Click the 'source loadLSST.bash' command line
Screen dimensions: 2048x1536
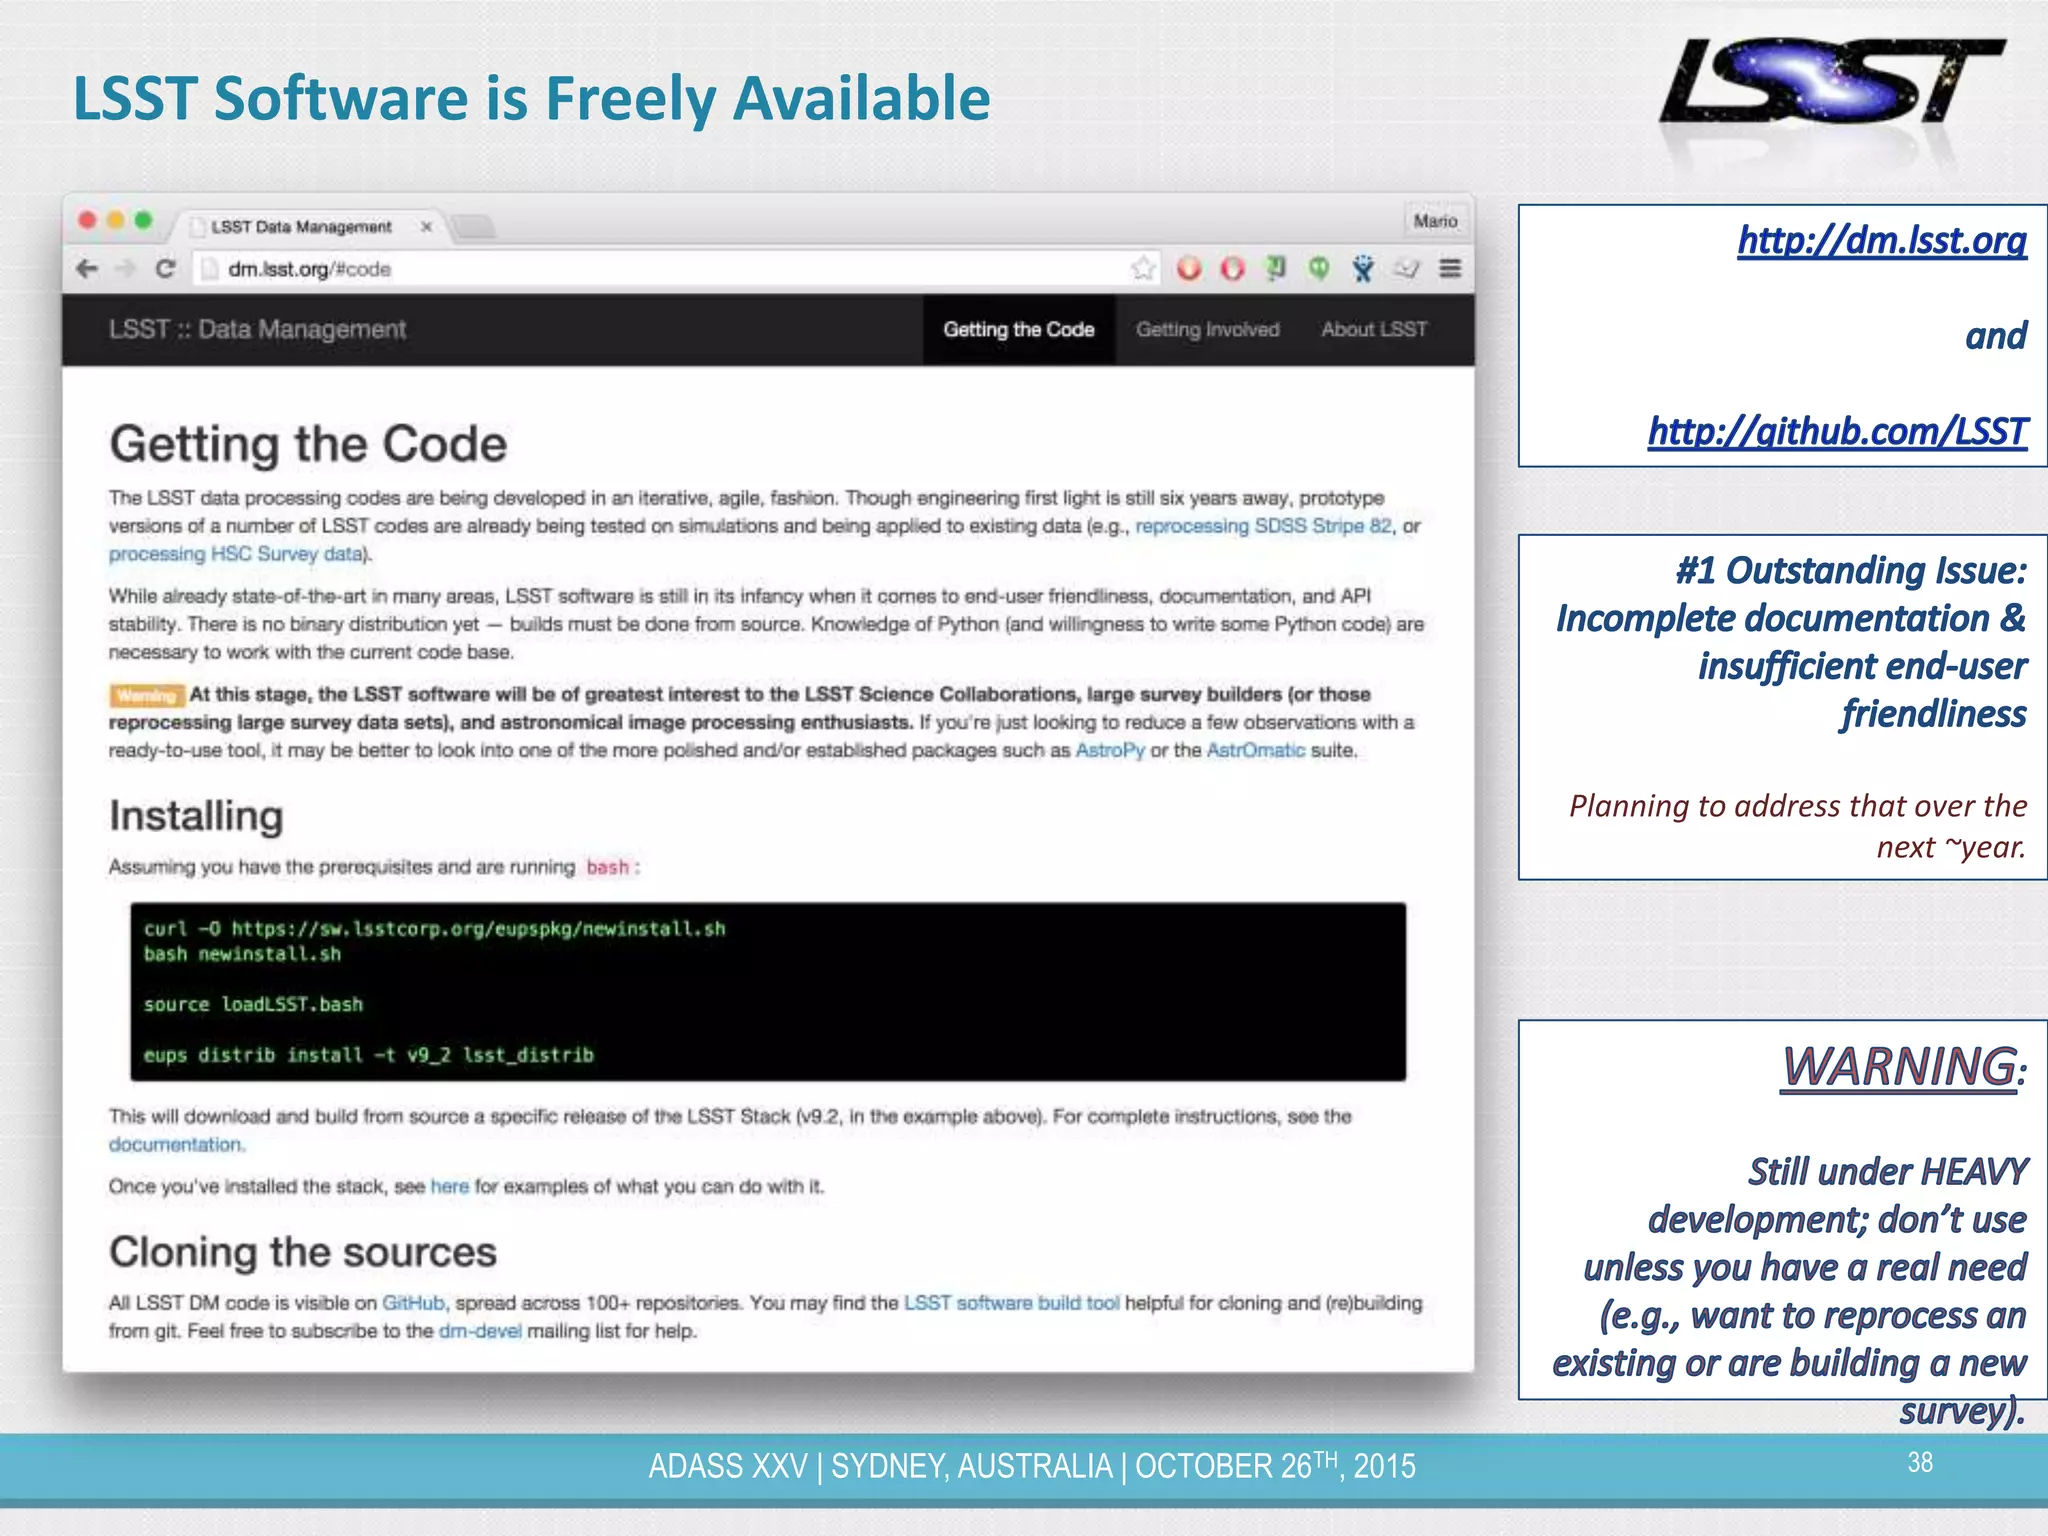tap(253, 1004)
